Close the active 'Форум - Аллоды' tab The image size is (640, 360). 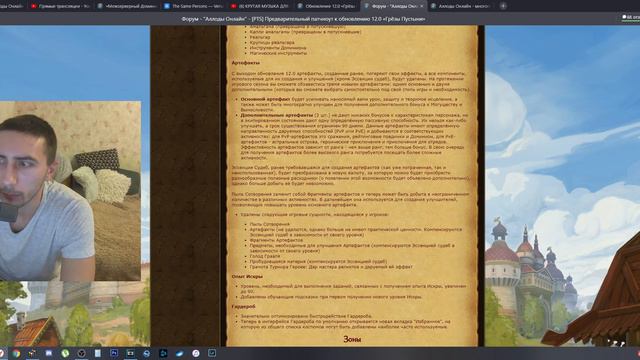point(422,6)
